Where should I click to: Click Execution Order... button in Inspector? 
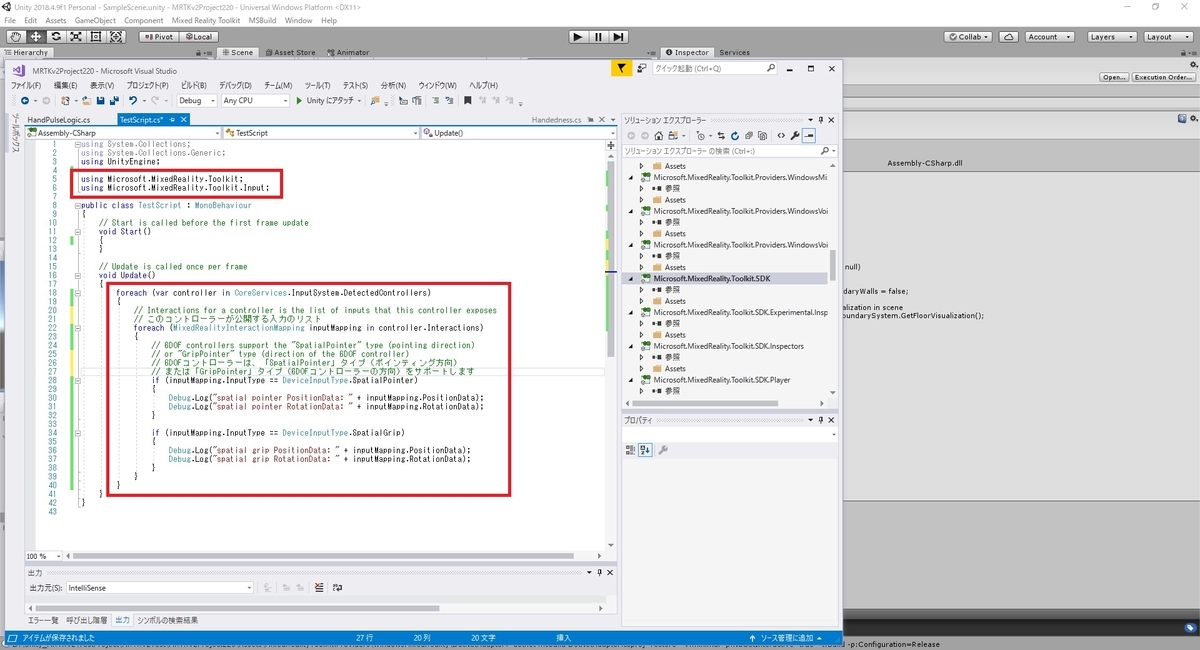pos(1163,77)
